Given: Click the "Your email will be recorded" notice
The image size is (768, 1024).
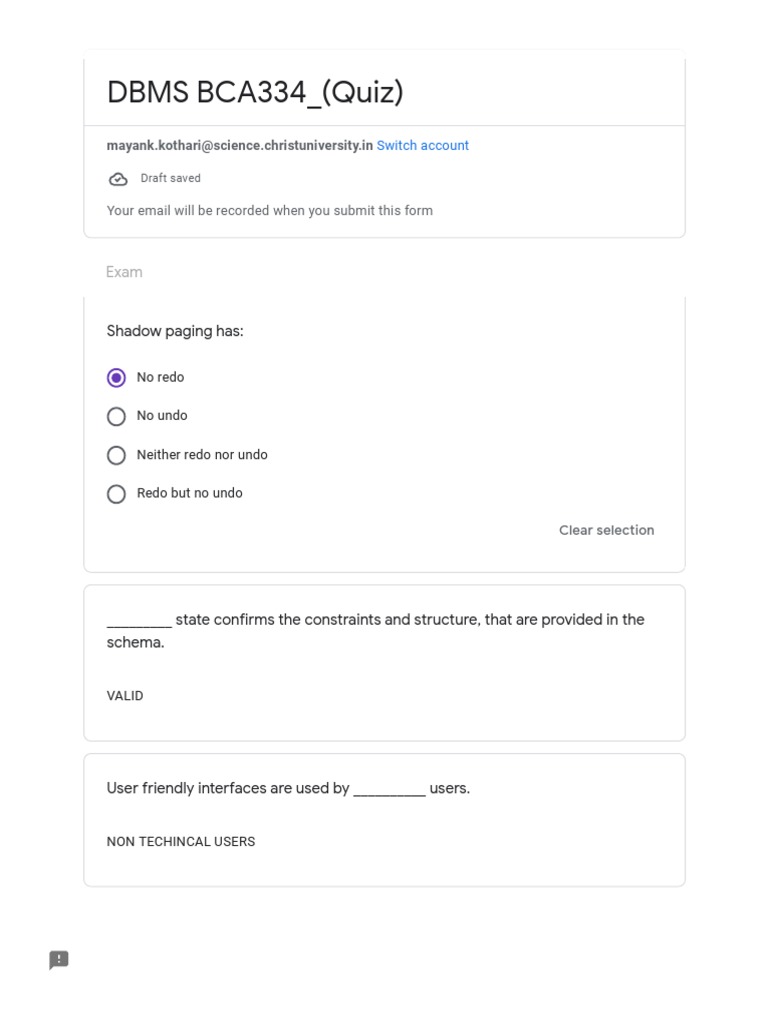Looking at the screenshot, I should tap(270, 211).
